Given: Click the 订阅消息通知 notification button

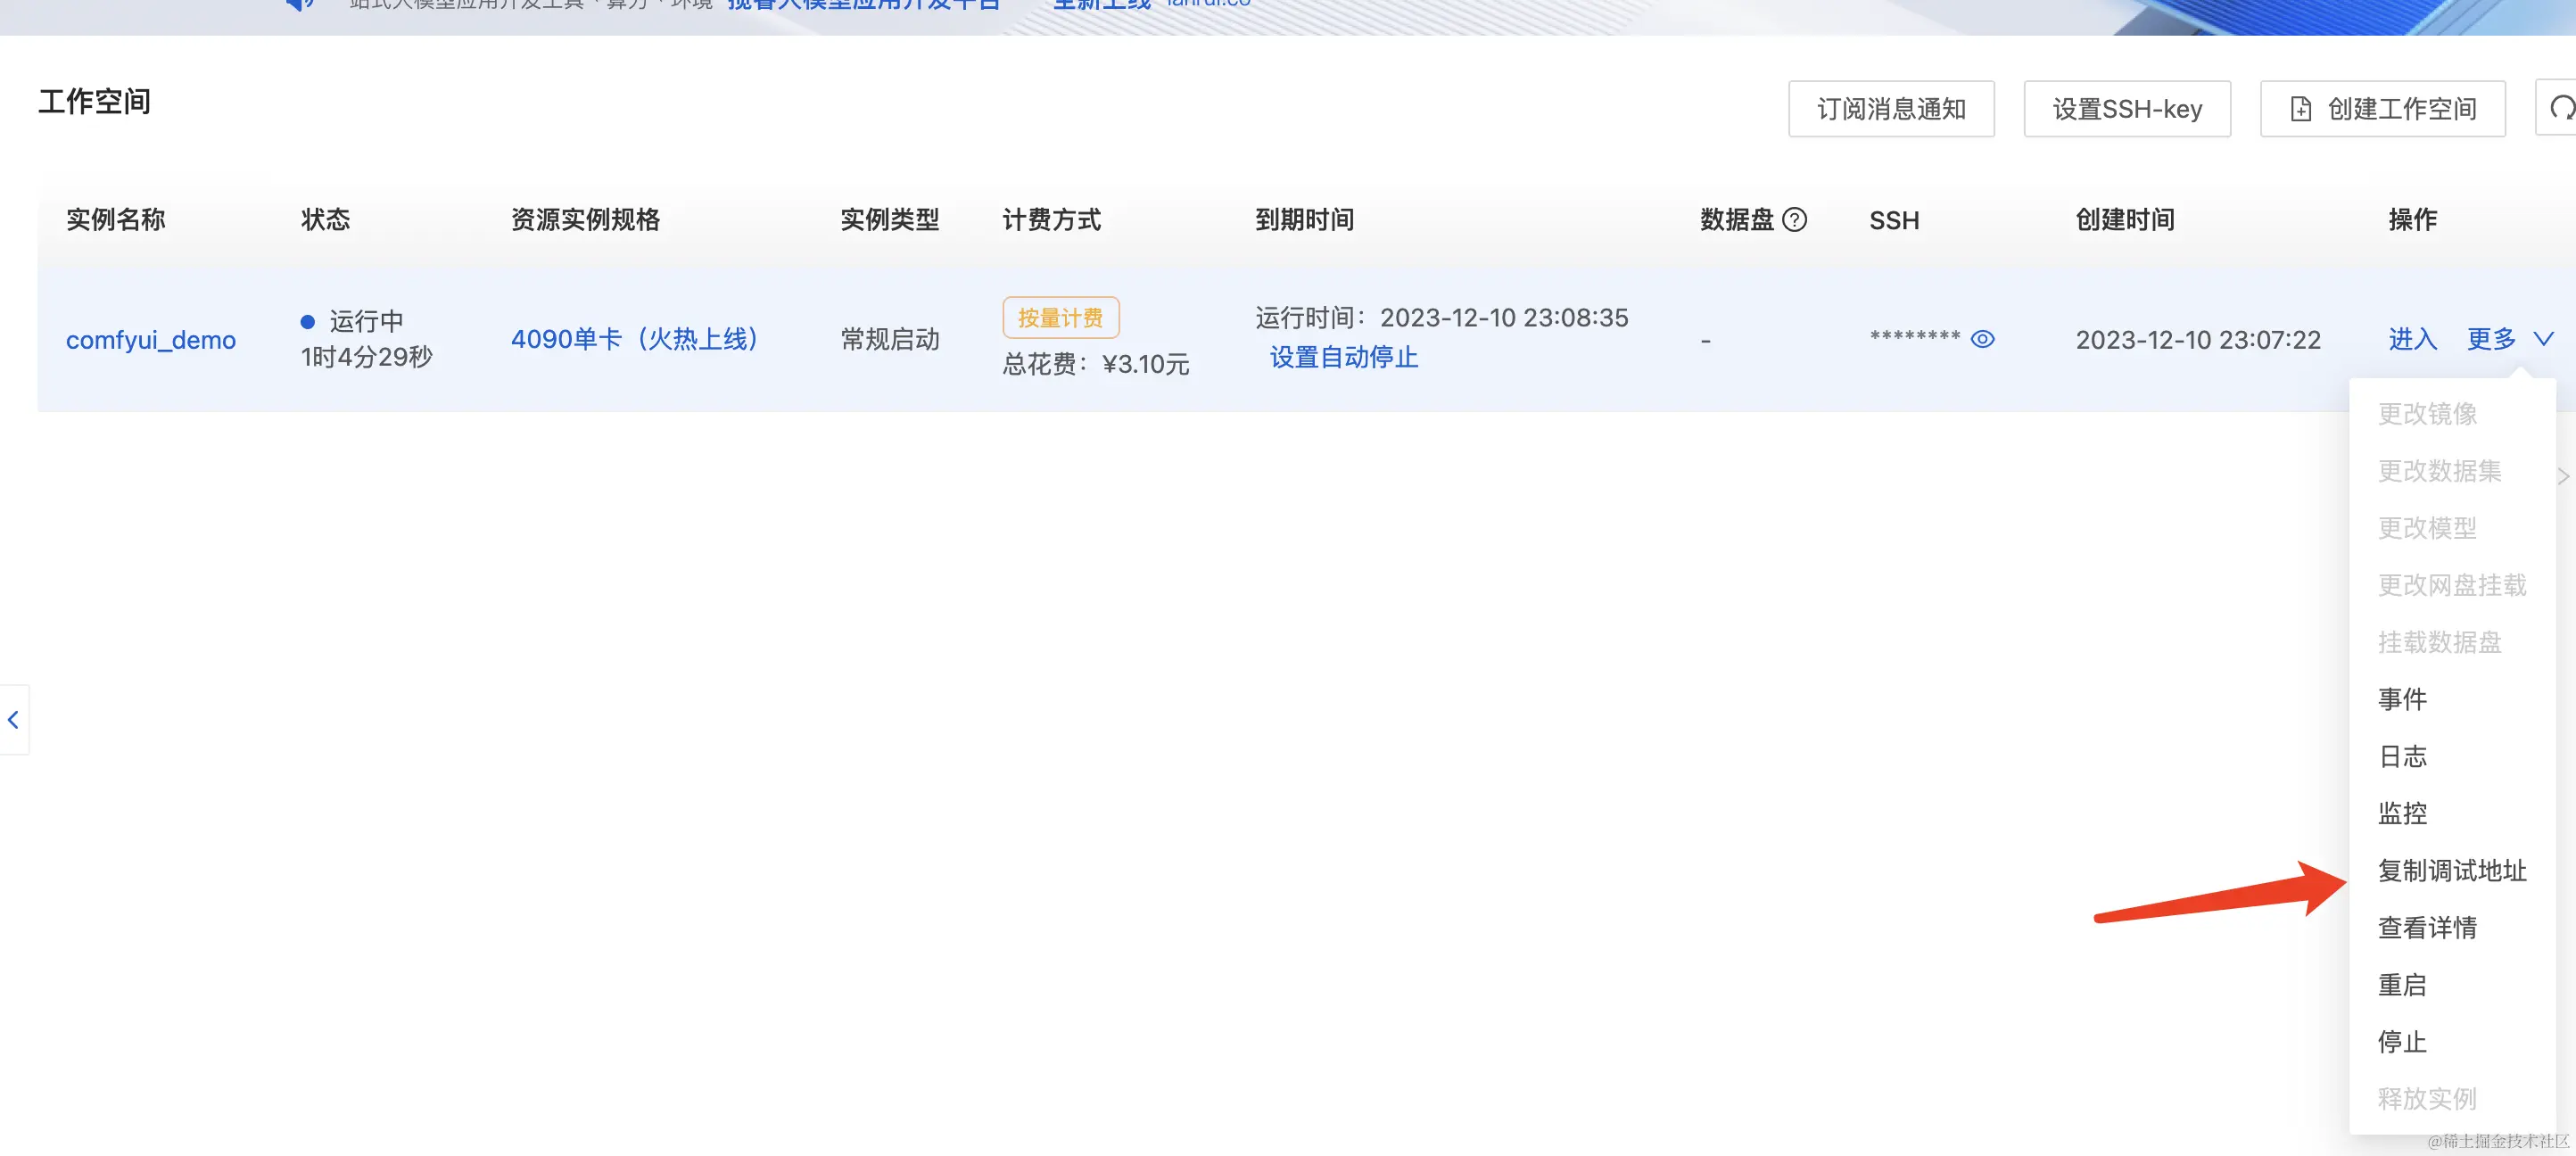Looking at the screenshot, I should point(1890,108).
